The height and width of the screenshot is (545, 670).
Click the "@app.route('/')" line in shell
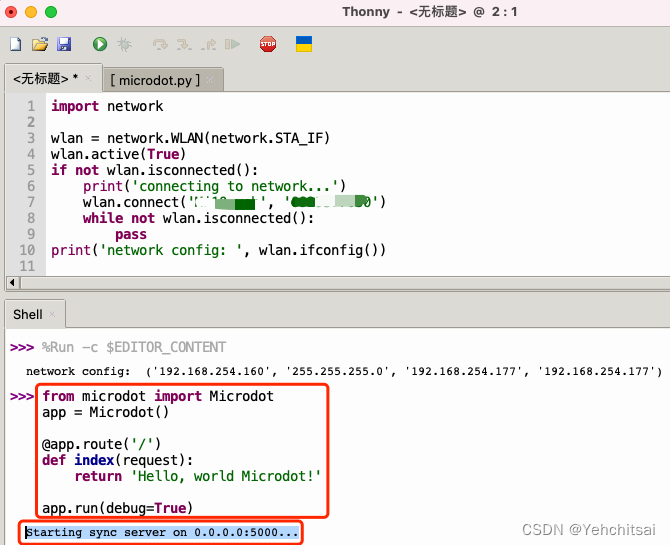point(102,445)
